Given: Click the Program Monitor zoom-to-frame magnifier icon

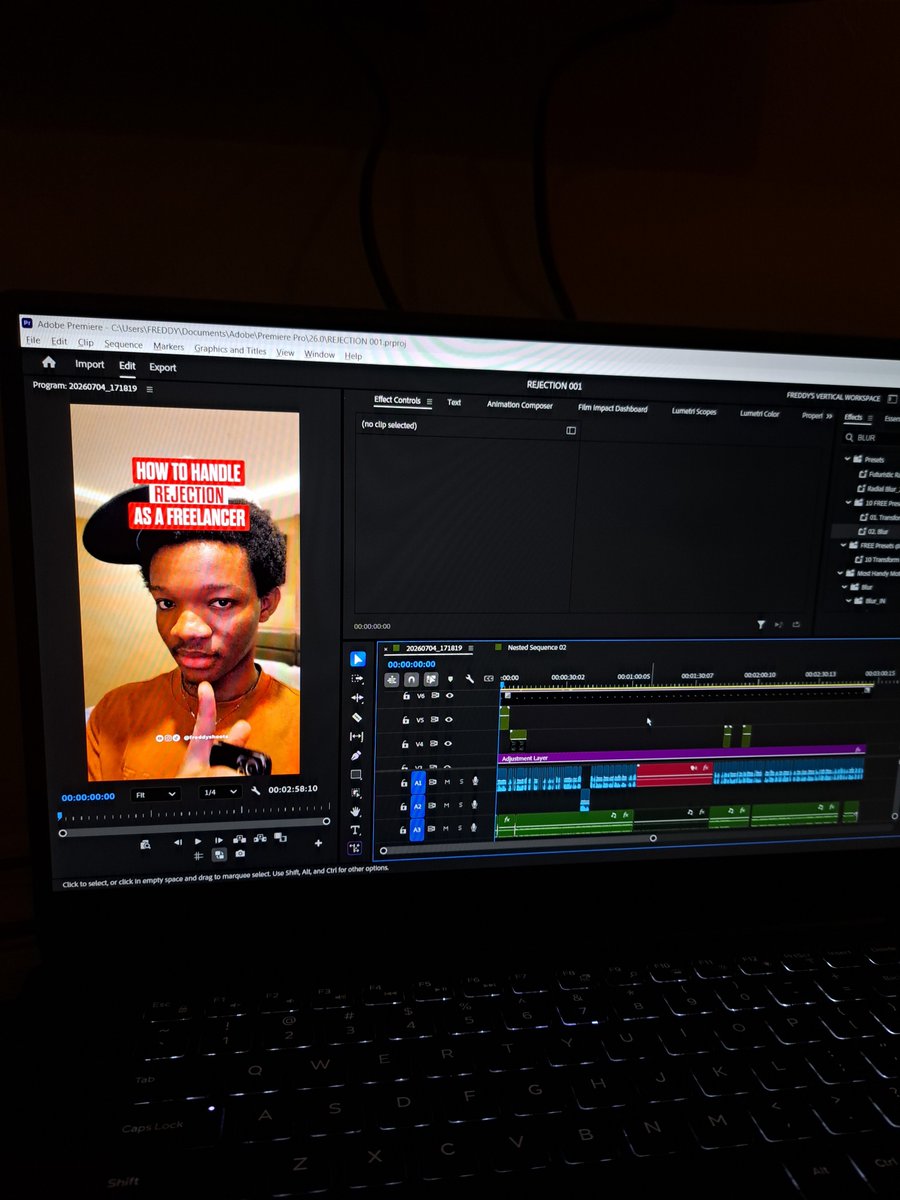Looking at the screenshot, I should point(145,845).
